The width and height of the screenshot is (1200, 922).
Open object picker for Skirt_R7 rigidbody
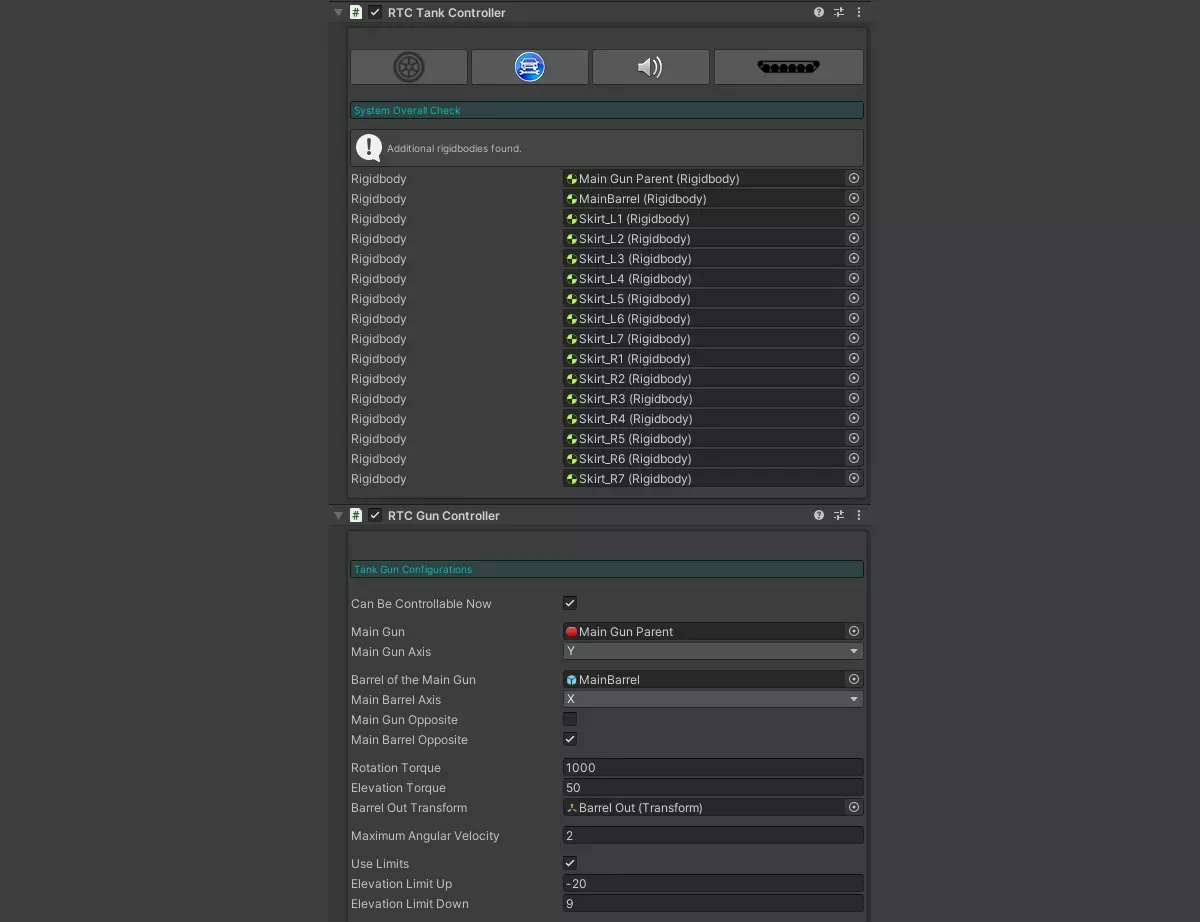point(854,478)
